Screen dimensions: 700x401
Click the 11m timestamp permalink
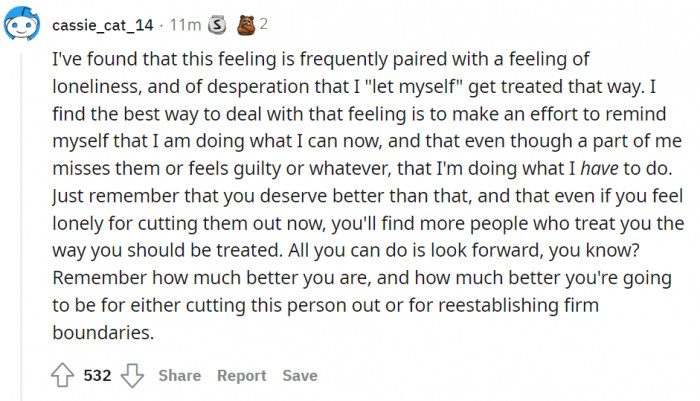point(185,25)
